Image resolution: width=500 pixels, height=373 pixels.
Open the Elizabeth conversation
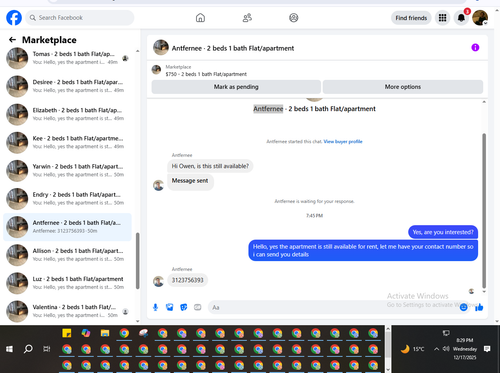click(x=67, y=114)
